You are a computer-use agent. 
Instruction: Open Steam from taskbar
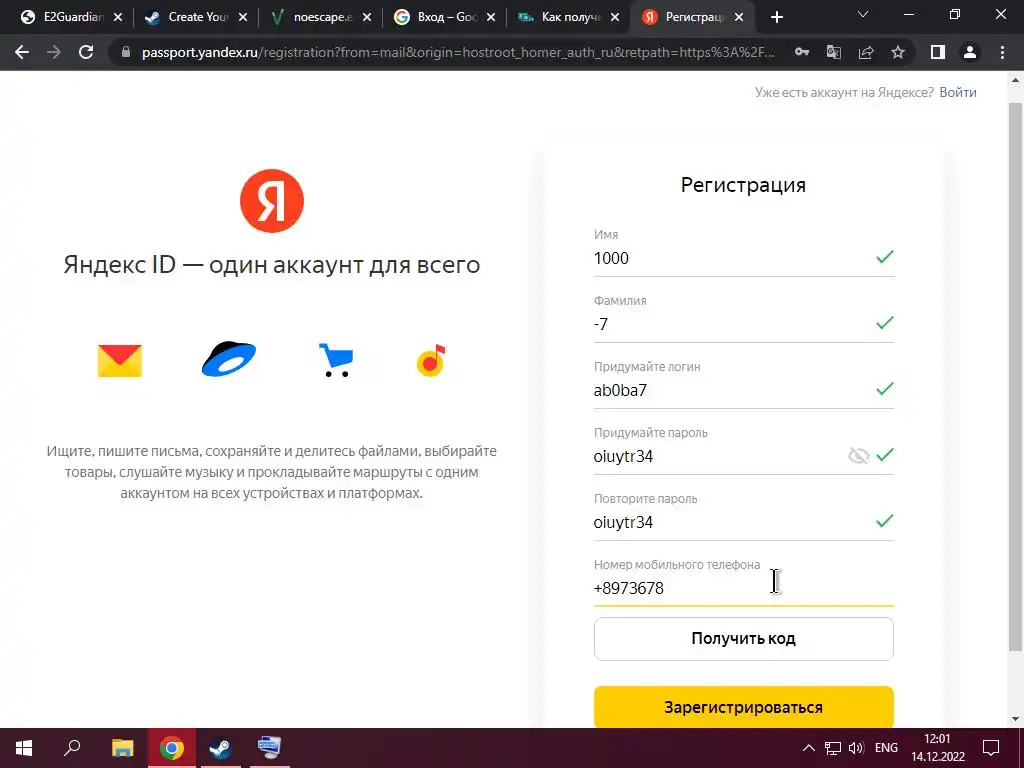(220, 748)
